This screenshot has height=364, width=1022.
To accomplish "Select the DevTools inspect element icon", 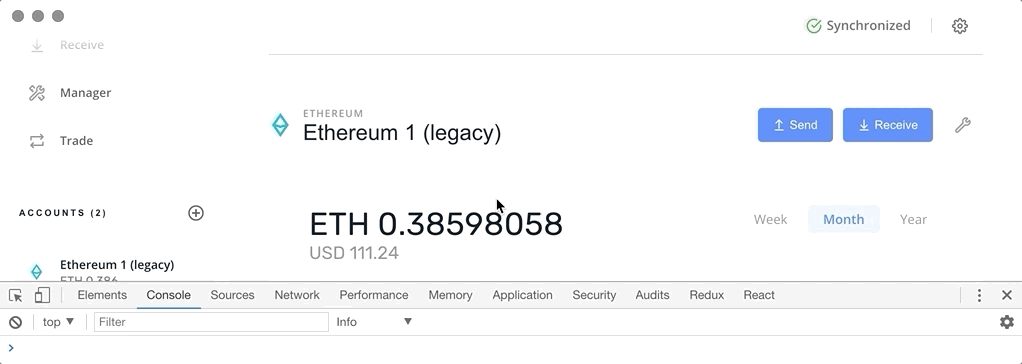I will (x=16, y=296).
